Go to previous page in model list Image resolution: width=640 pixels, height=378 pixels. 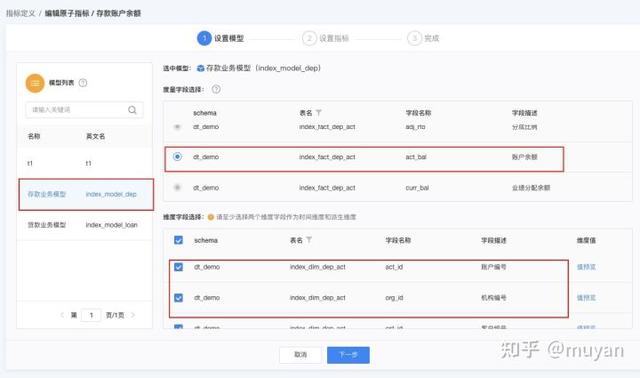pyautogui.click(x=62, y=315)
